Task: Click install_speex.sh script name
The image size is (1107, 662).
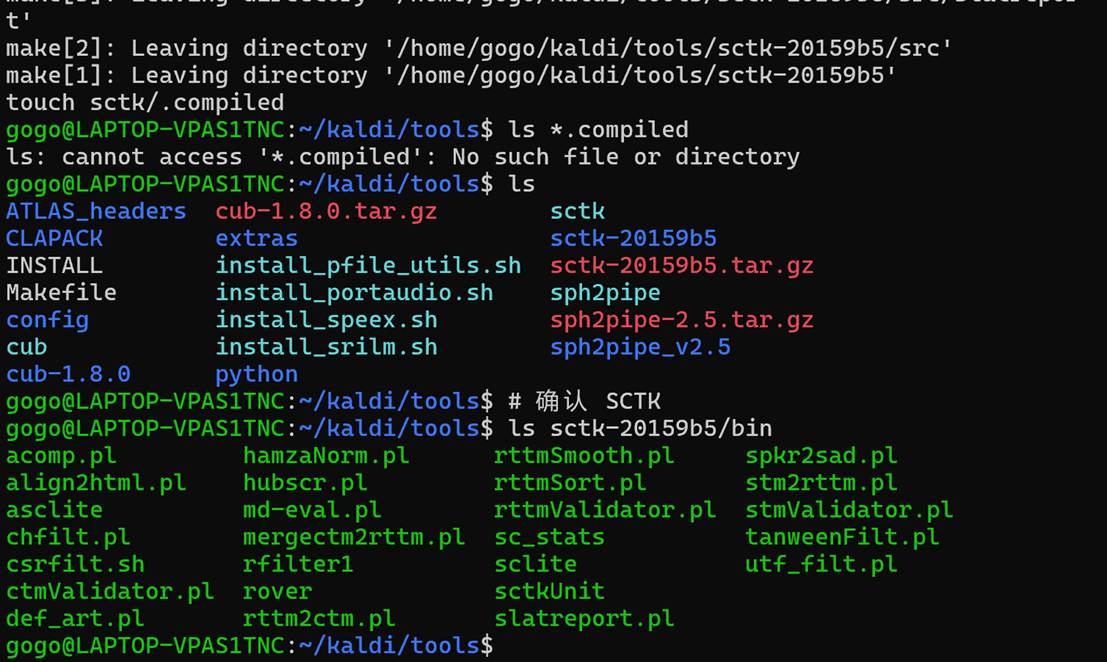Action: (326, 320)
